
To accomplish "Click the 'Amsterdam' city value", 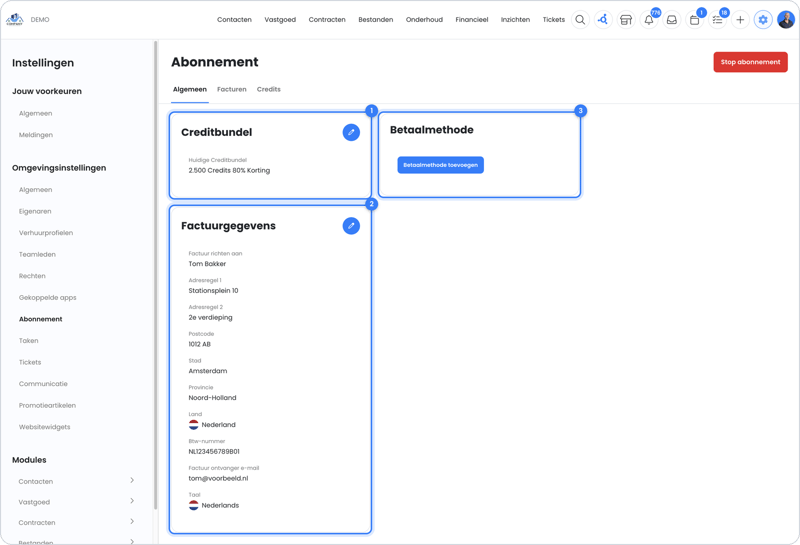I will click(208, 371).
